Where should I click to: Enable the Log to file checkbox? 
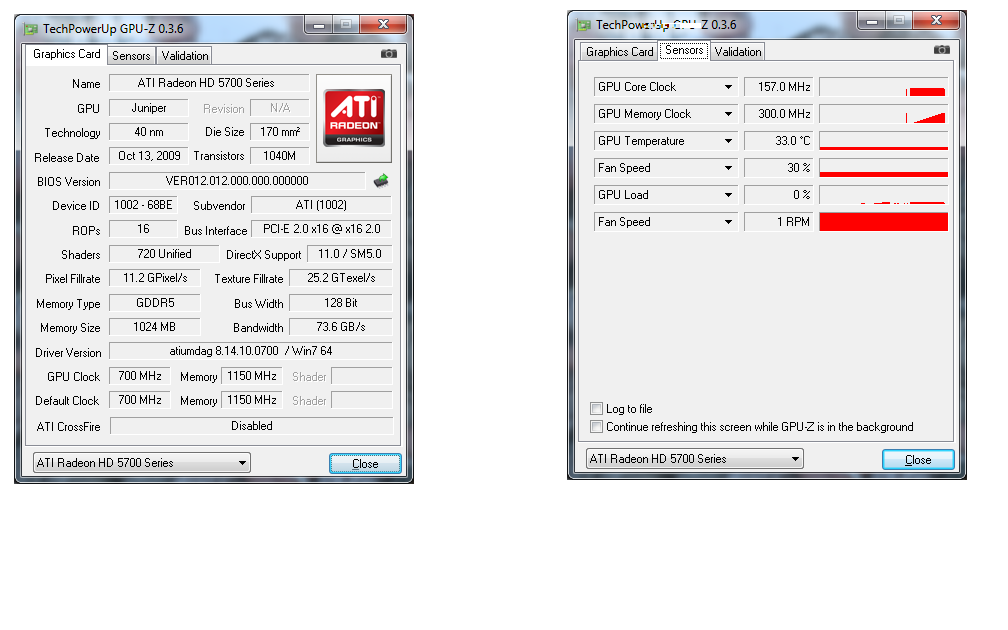(596, 408)
